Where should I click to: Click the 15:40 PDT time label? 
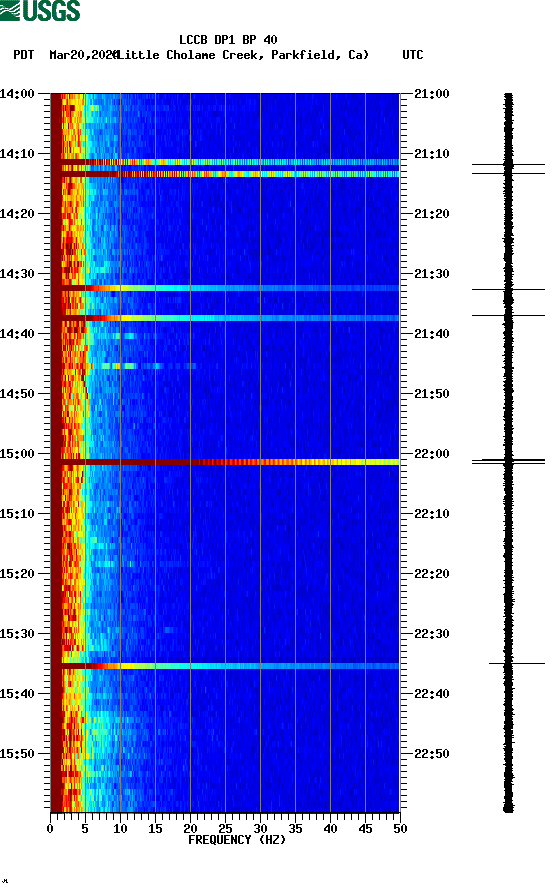click(x=17, y=694)
